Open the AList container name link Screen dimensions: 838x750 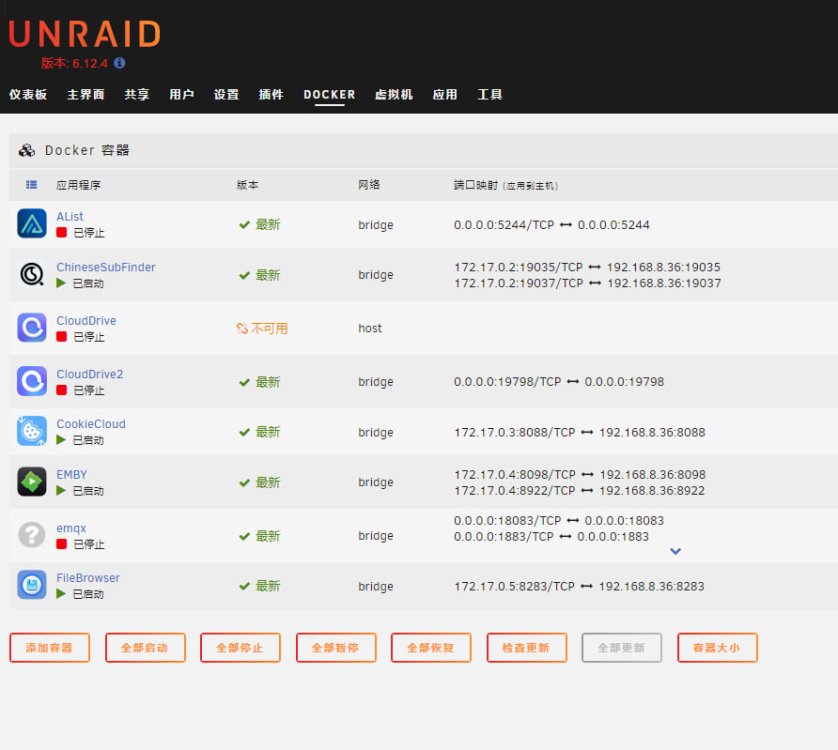point(70,217)
